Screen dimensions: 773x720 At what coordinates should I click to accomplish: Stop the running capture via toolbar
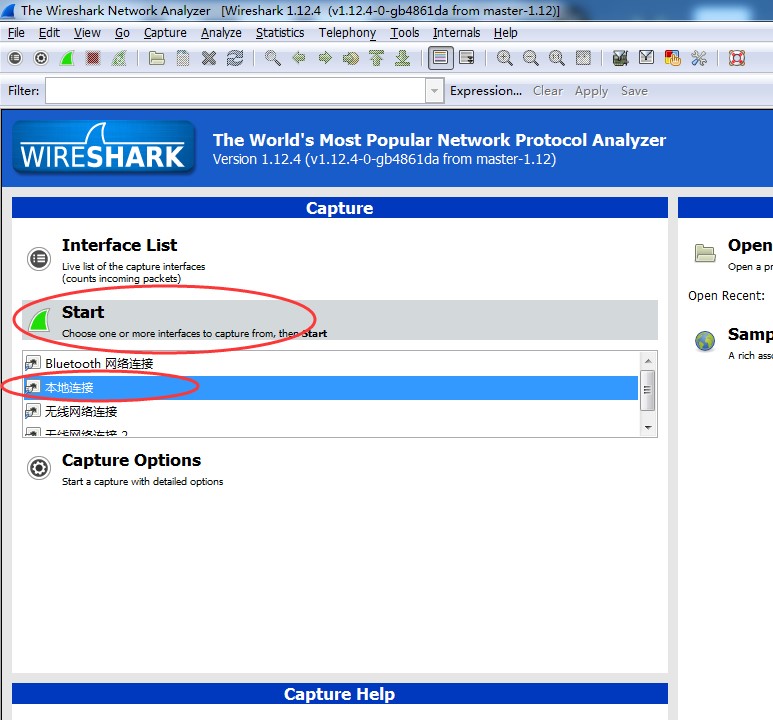(93, 58)
